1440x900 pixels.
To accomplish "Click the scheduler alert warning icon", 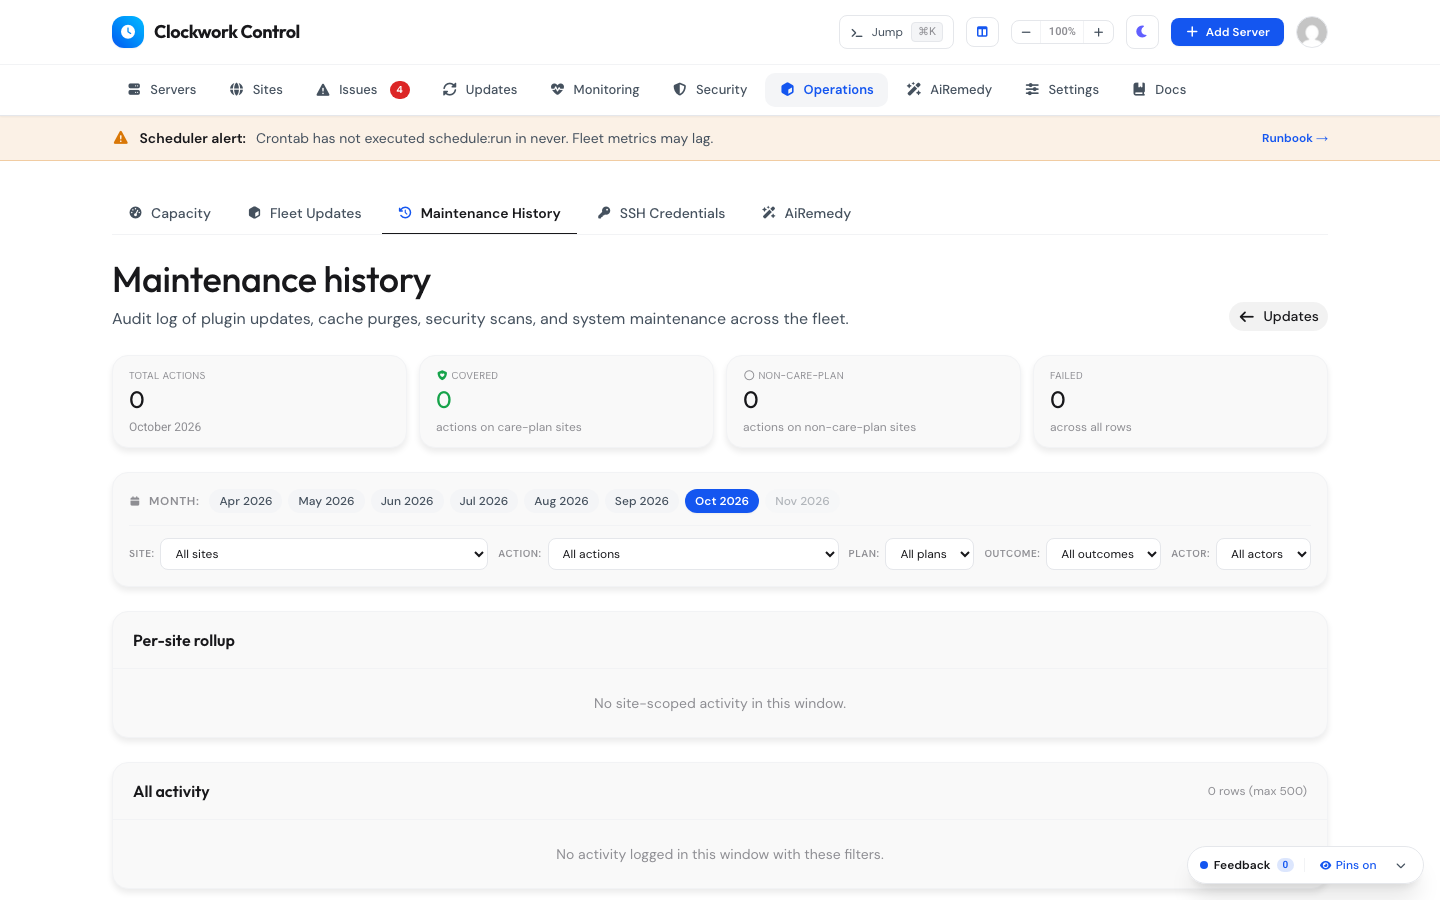I will (x=121, y=138).
